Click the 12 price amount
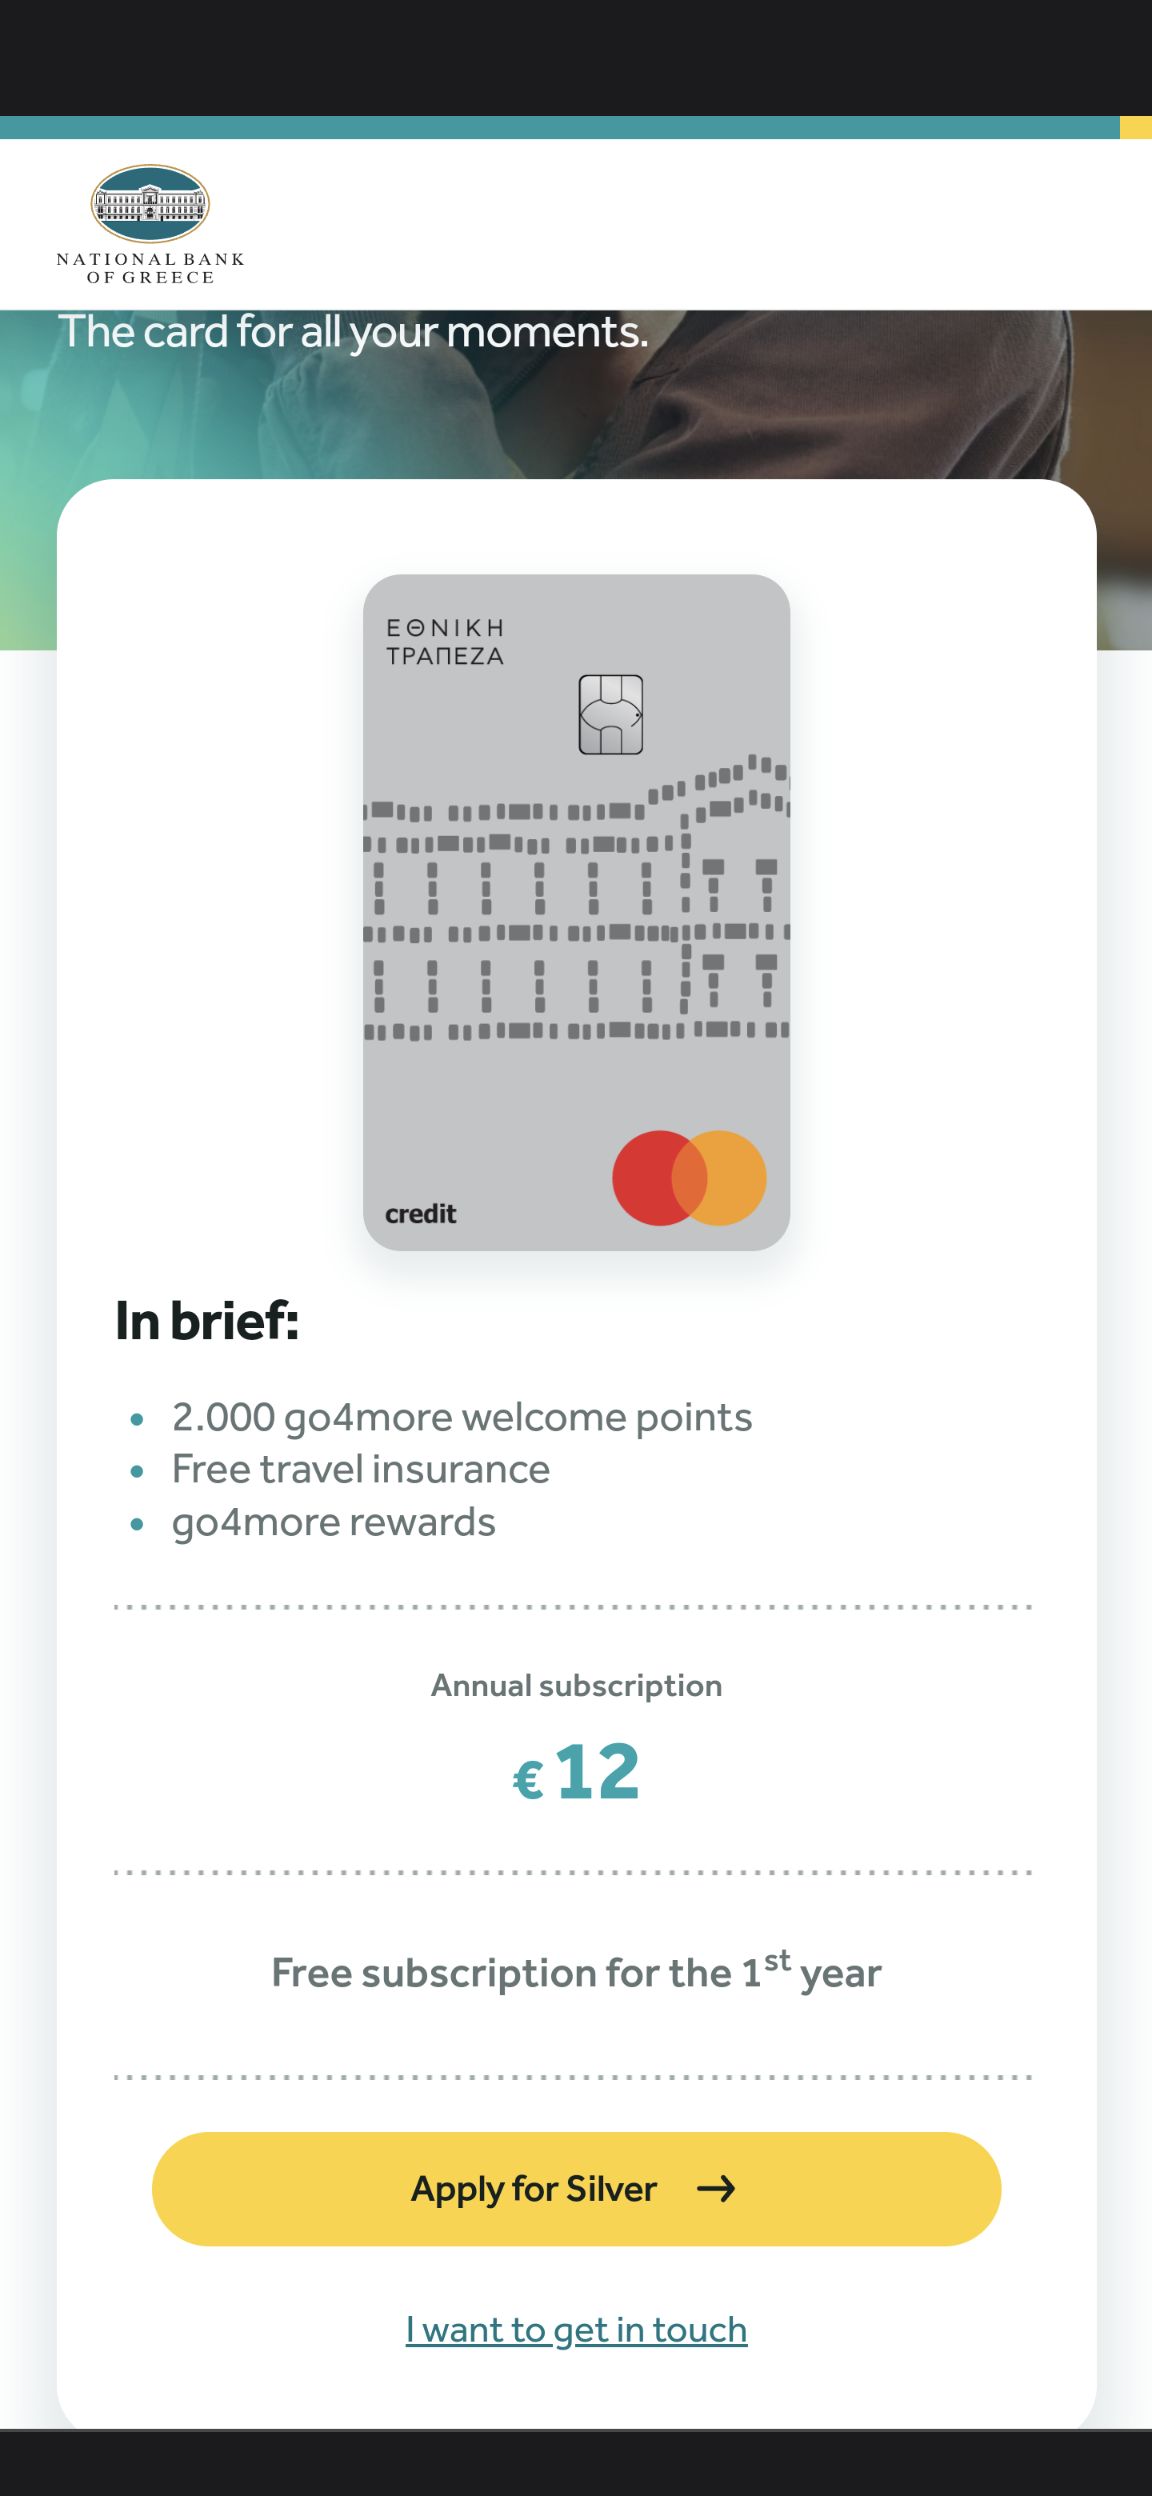 597,1772
